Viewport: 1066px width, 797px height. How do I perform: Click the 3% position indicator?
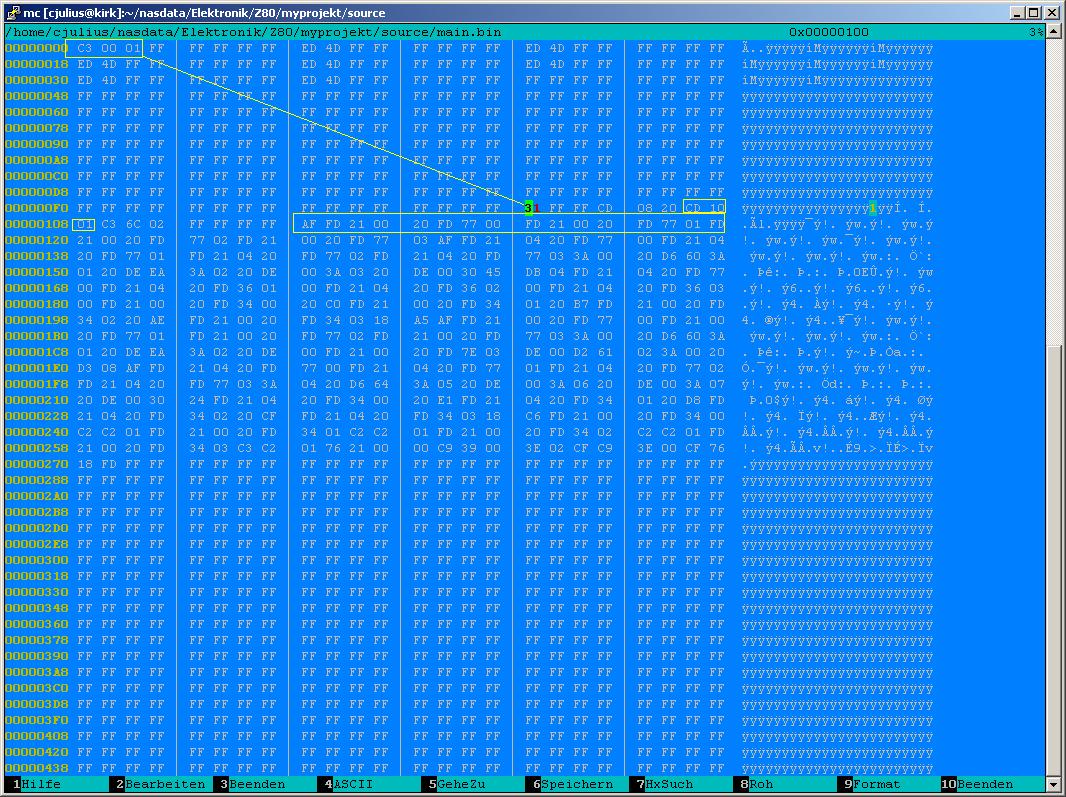click(1036, 32)
